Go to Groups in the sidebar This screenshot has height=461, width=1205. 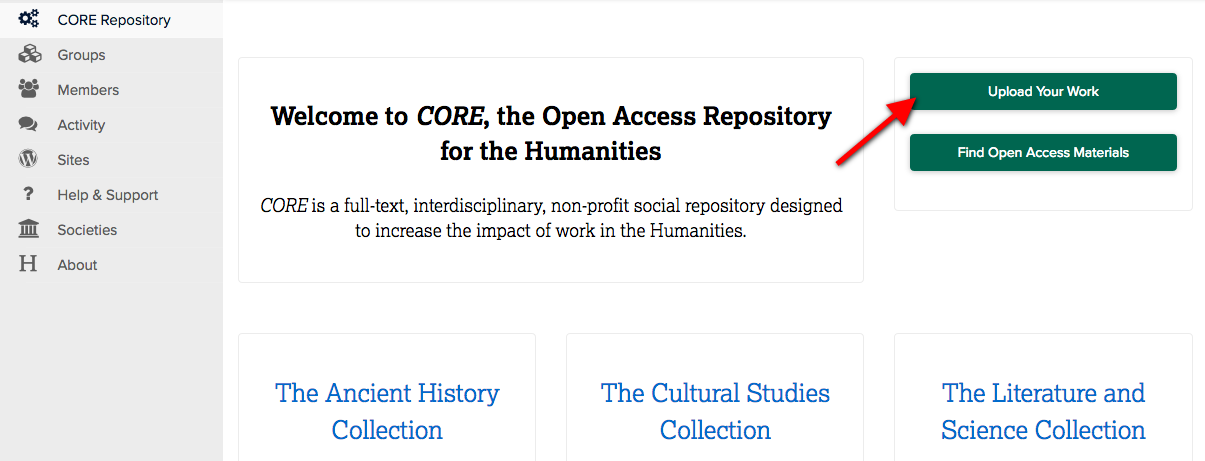click(81, 55)
